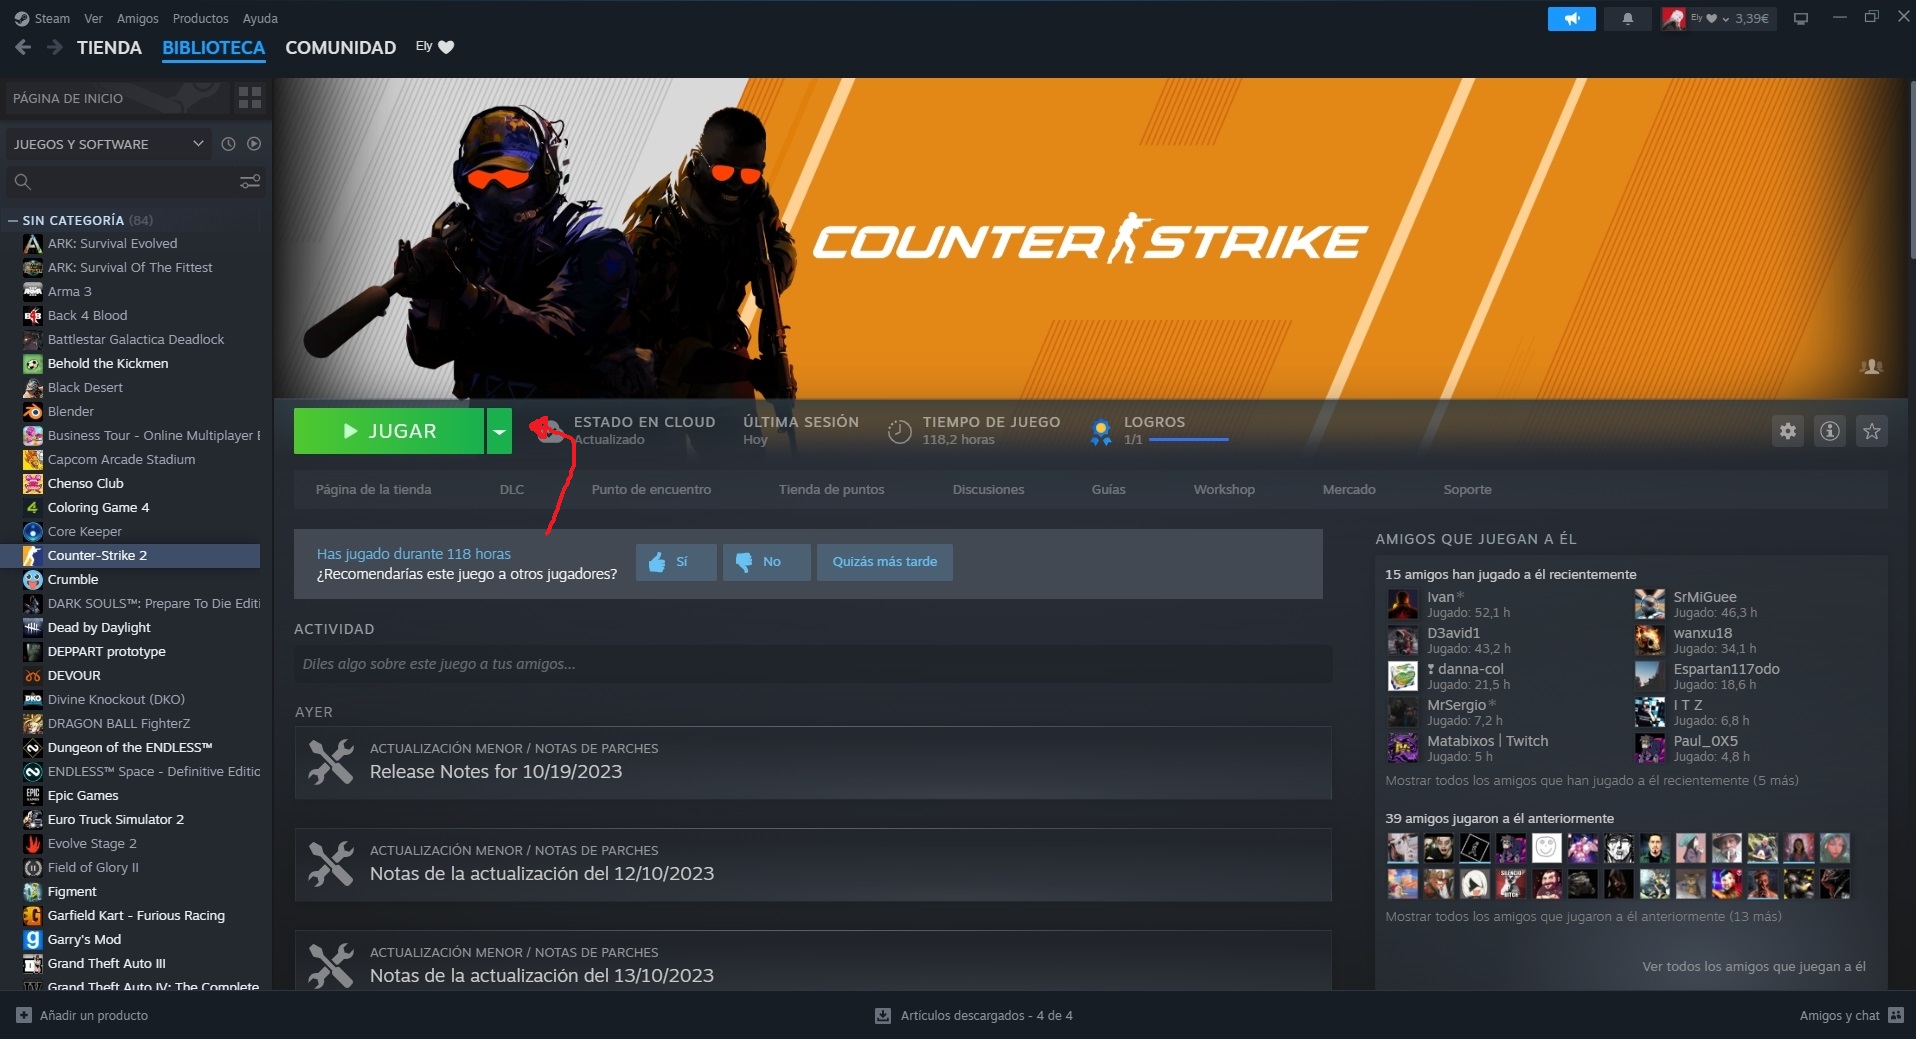
Task: Open the BIBLIOTECA tab
Action: (213, 47)
